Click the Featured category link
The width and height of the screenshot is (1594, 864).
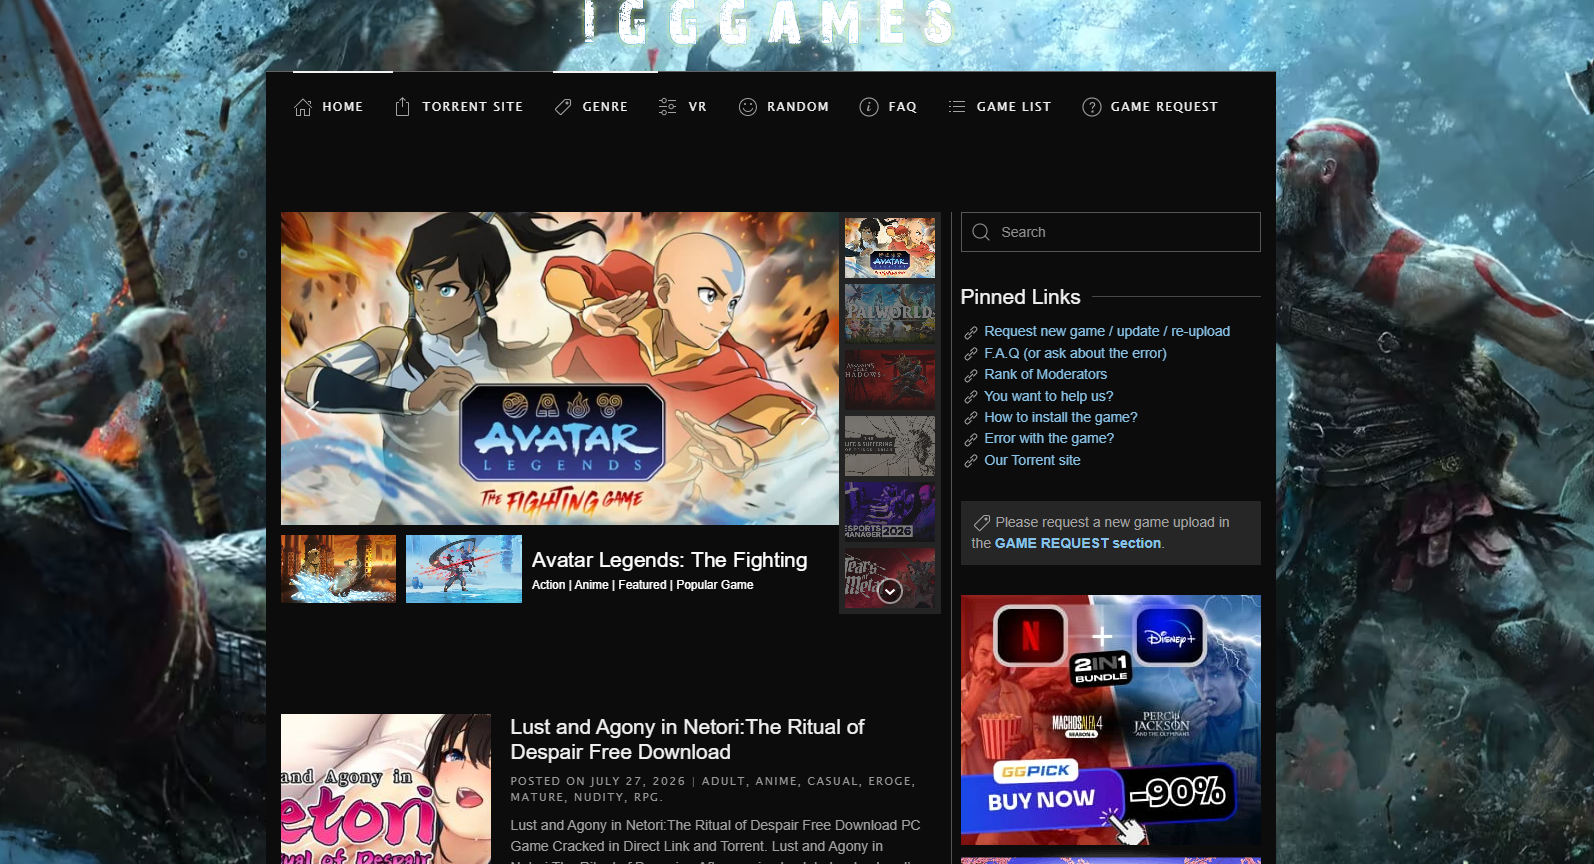tap(642, 585)
